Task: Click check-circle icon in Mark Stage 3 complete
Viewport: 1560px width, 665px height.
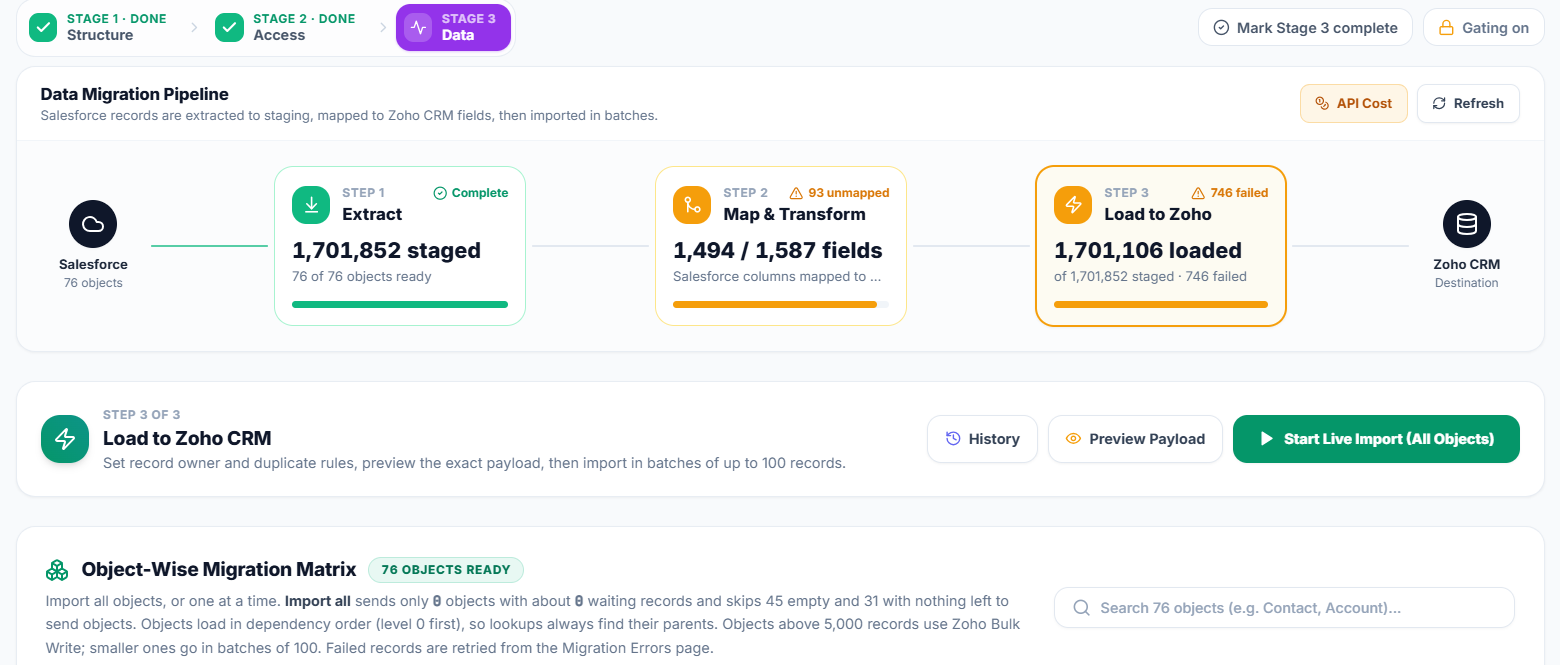Action: (x=1221, y=28)
